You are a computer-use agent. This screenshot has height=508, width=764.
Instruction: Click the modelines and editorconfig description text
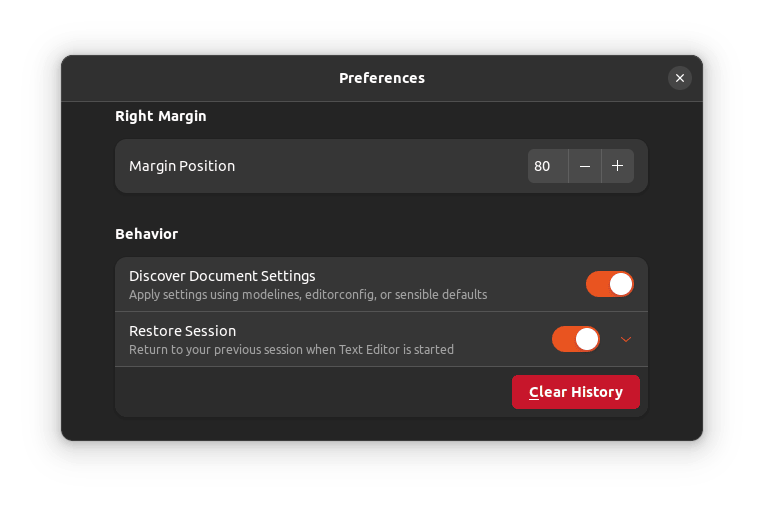click(308, 295)
